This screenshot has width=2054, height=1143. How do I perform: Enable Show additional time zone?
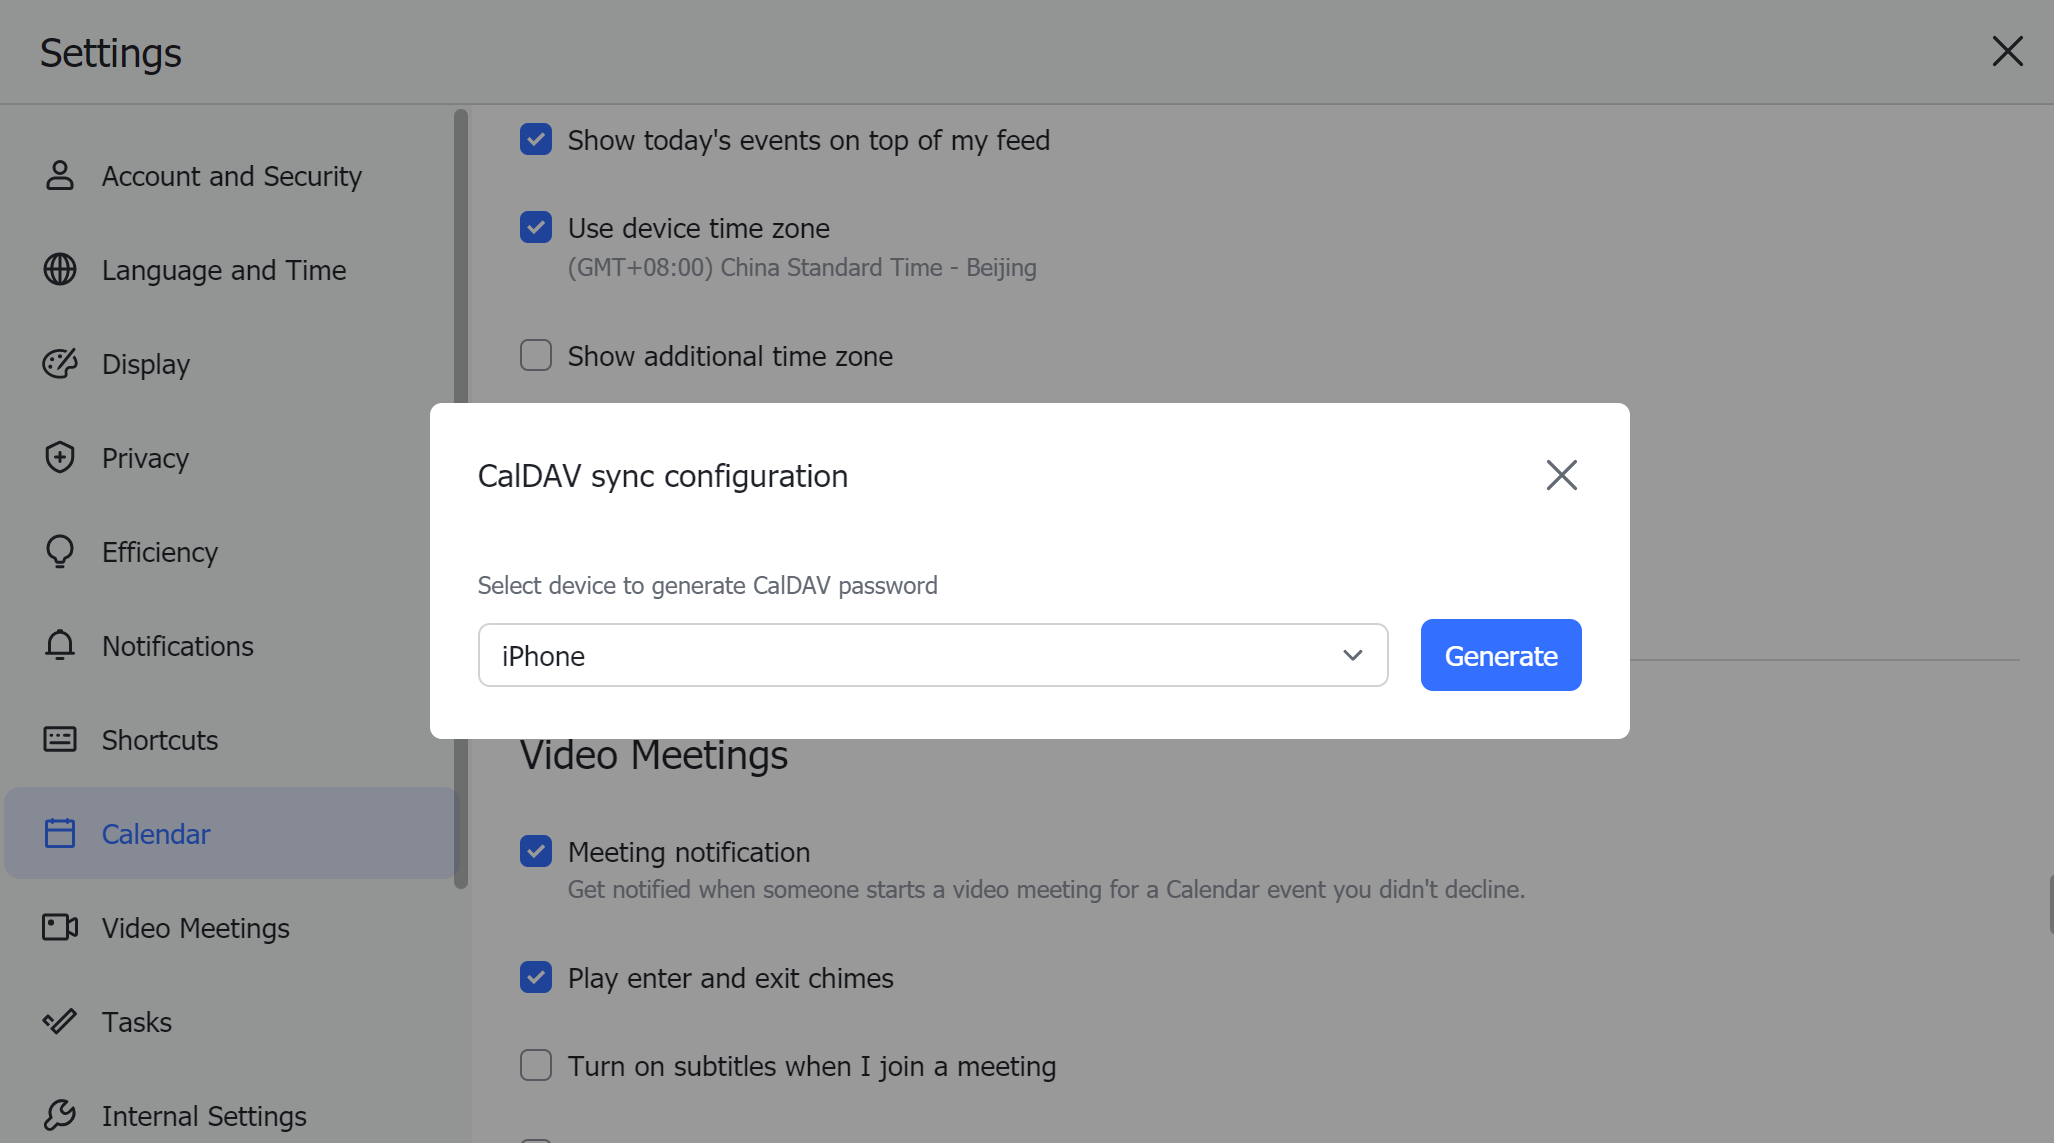tap(536, 356)
